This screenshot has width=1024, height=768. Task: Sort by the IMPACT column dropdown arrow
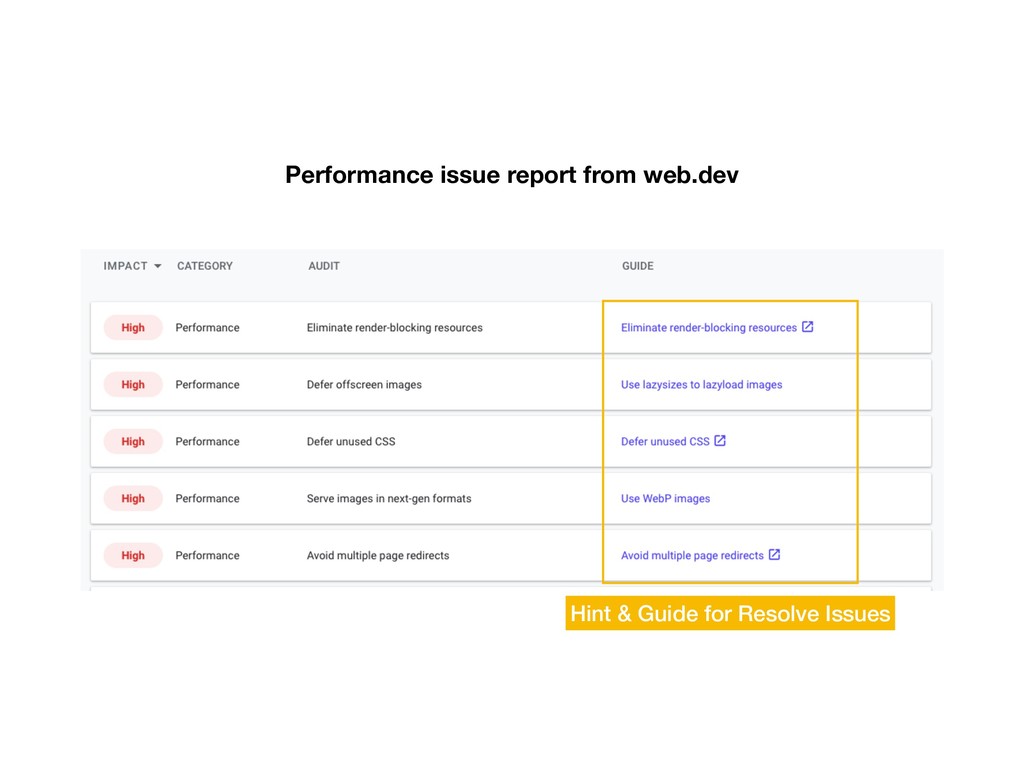[157, 266]
